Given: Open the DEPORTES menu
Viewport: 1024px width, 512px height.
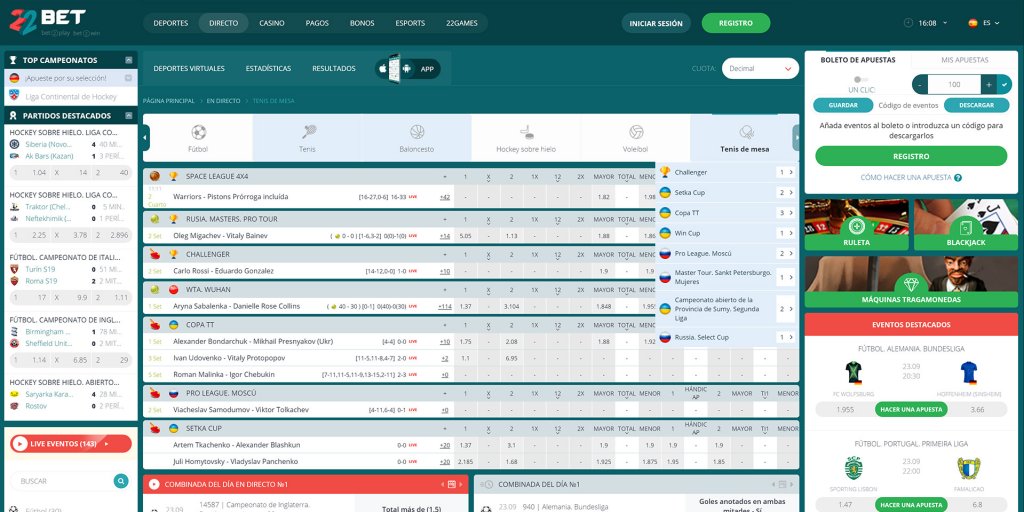Looking at the screenshot, I should coord(170,24).
